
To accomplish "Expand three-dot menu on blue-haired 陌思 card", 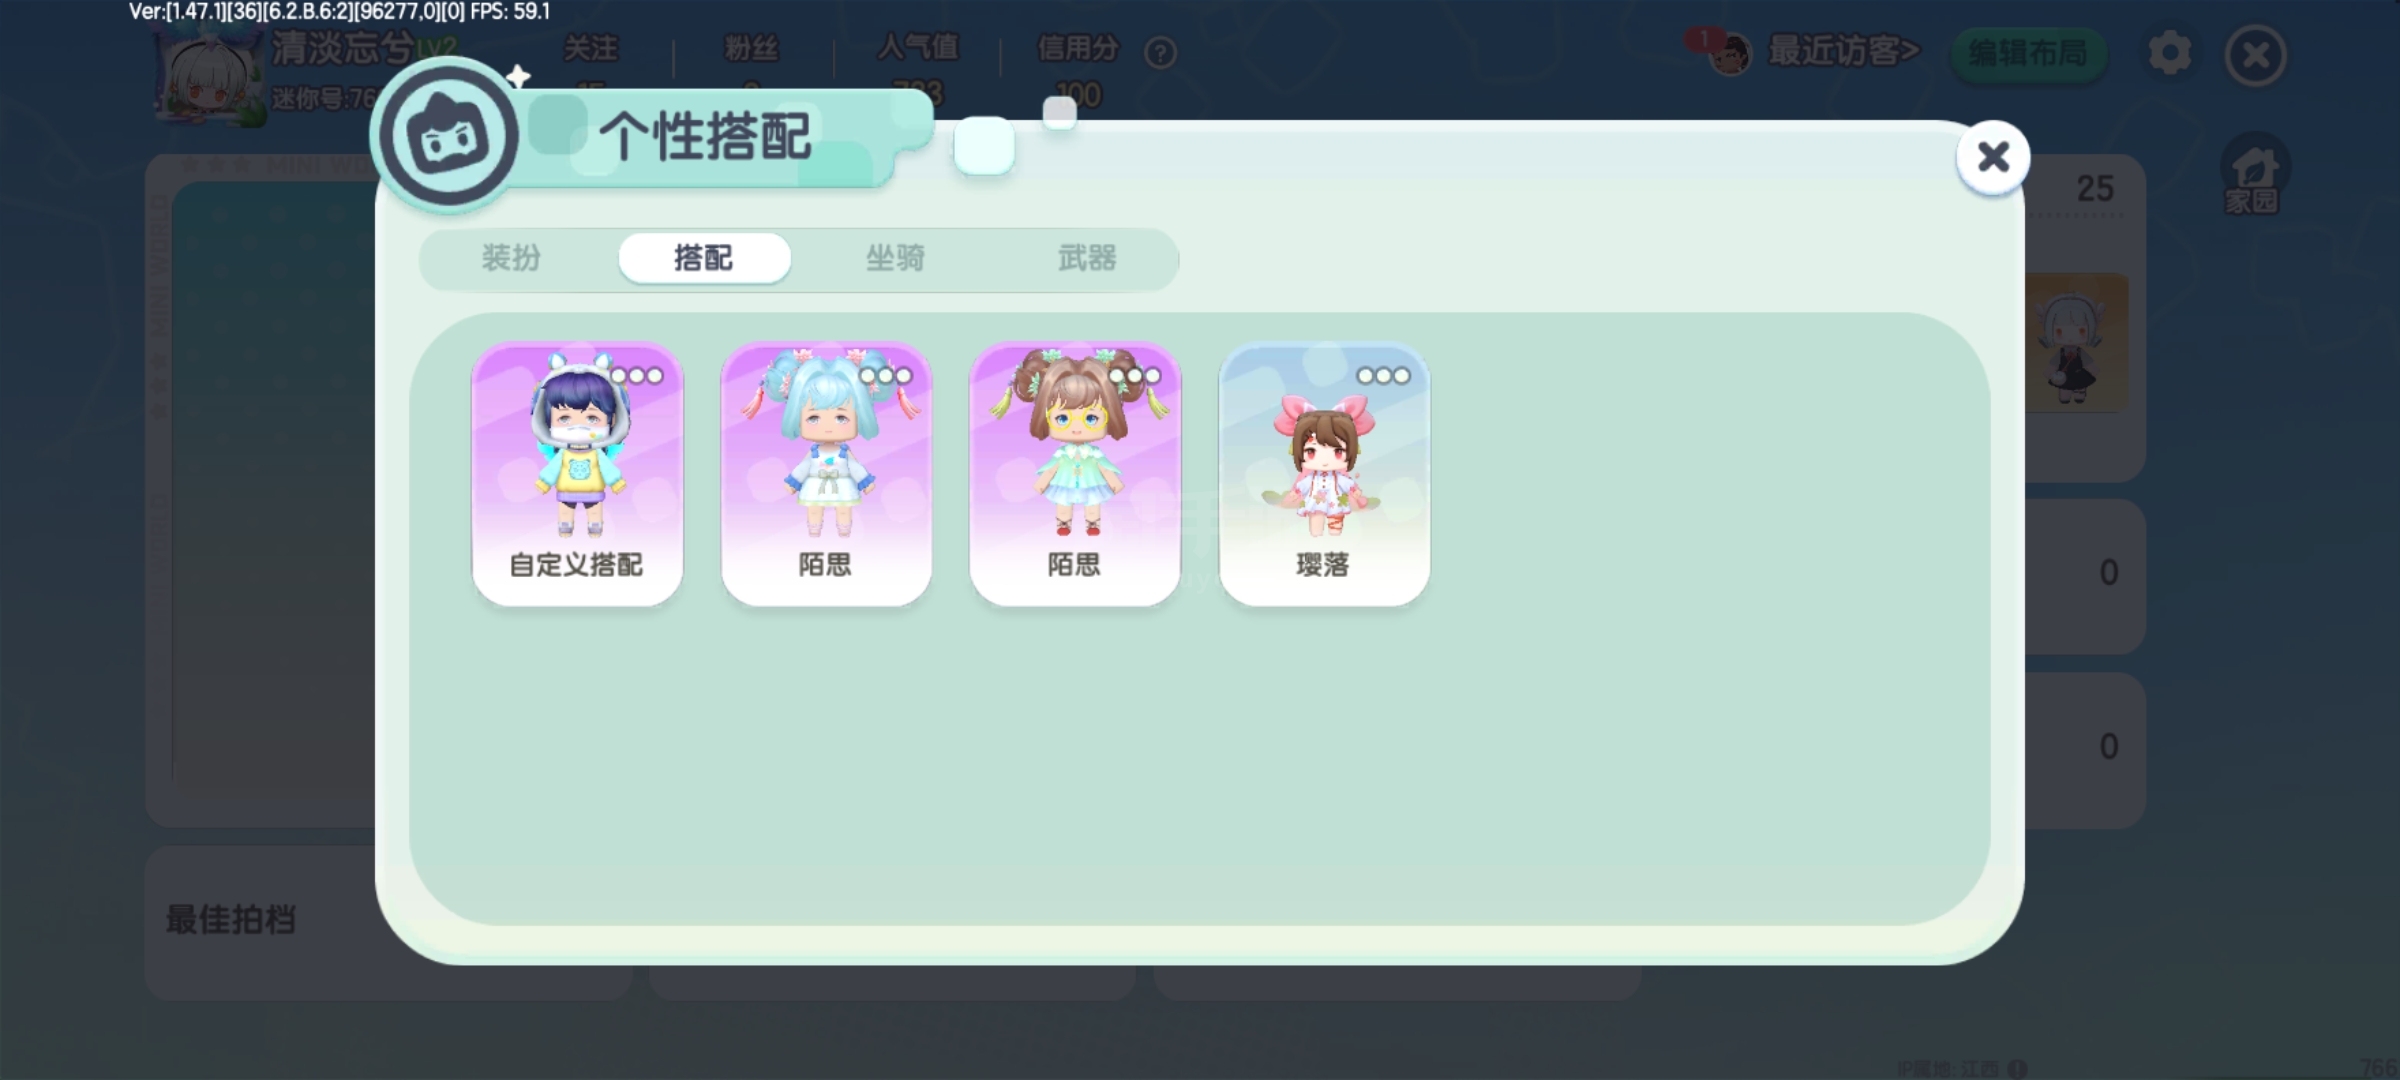I will click(886, 376).
